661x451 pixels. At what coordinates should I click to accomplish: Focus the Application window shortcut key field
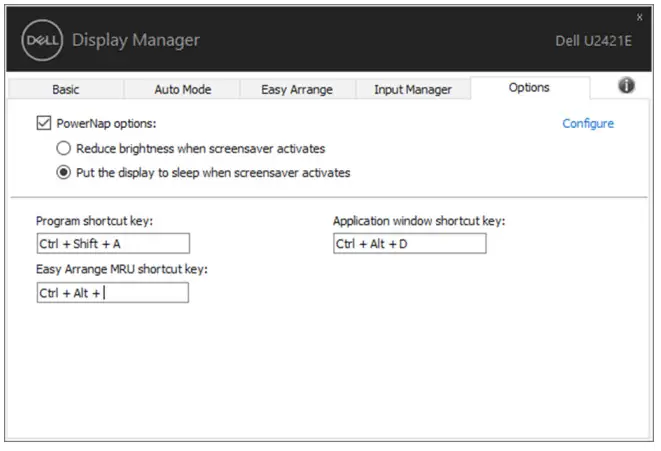410,244
